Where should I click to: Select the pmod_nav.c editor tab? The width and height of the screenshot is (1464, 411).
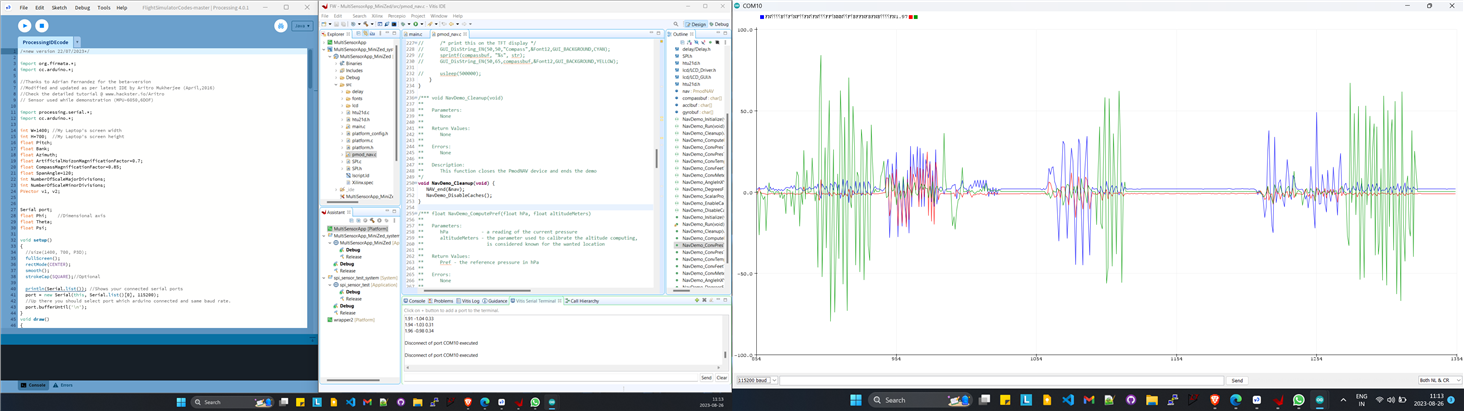click(x=448, y=34)
